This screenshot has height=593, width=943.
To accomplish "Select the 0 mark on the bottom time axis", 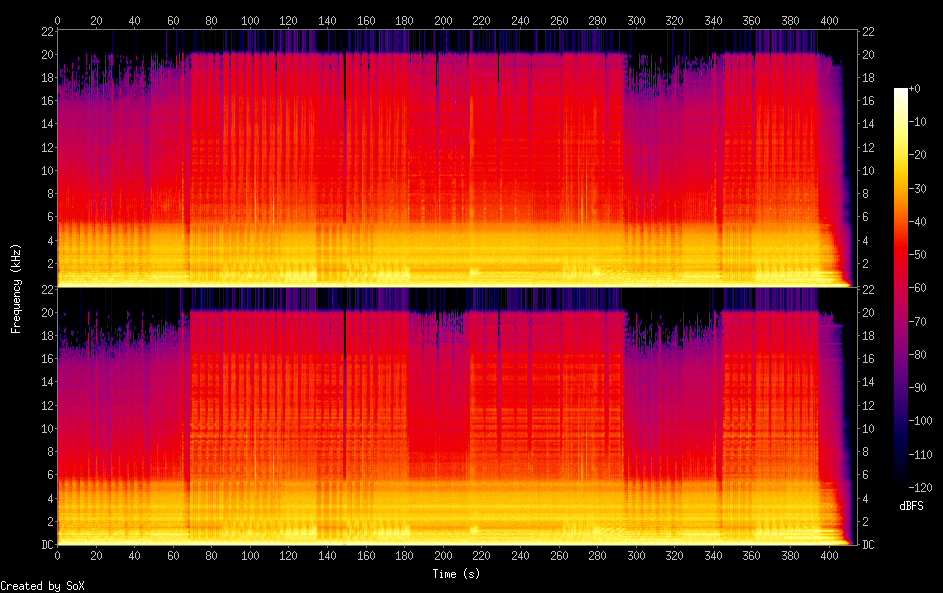I will (57, 557).
